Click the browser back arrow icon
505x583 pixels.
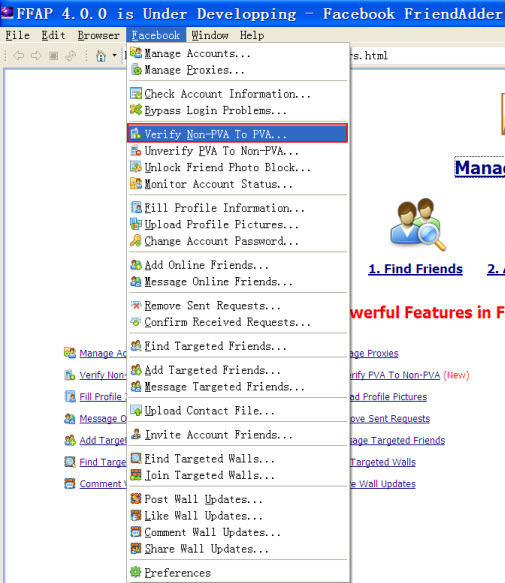coord(19,56)
